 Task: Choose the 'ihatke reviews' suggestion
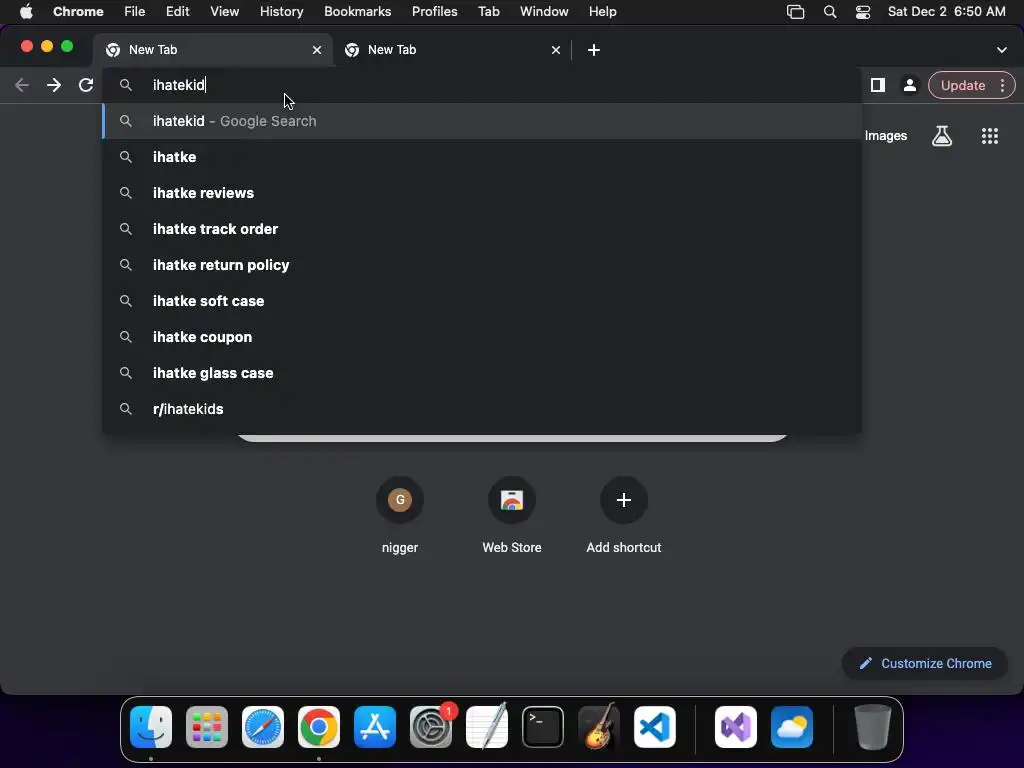pos(482,193)
